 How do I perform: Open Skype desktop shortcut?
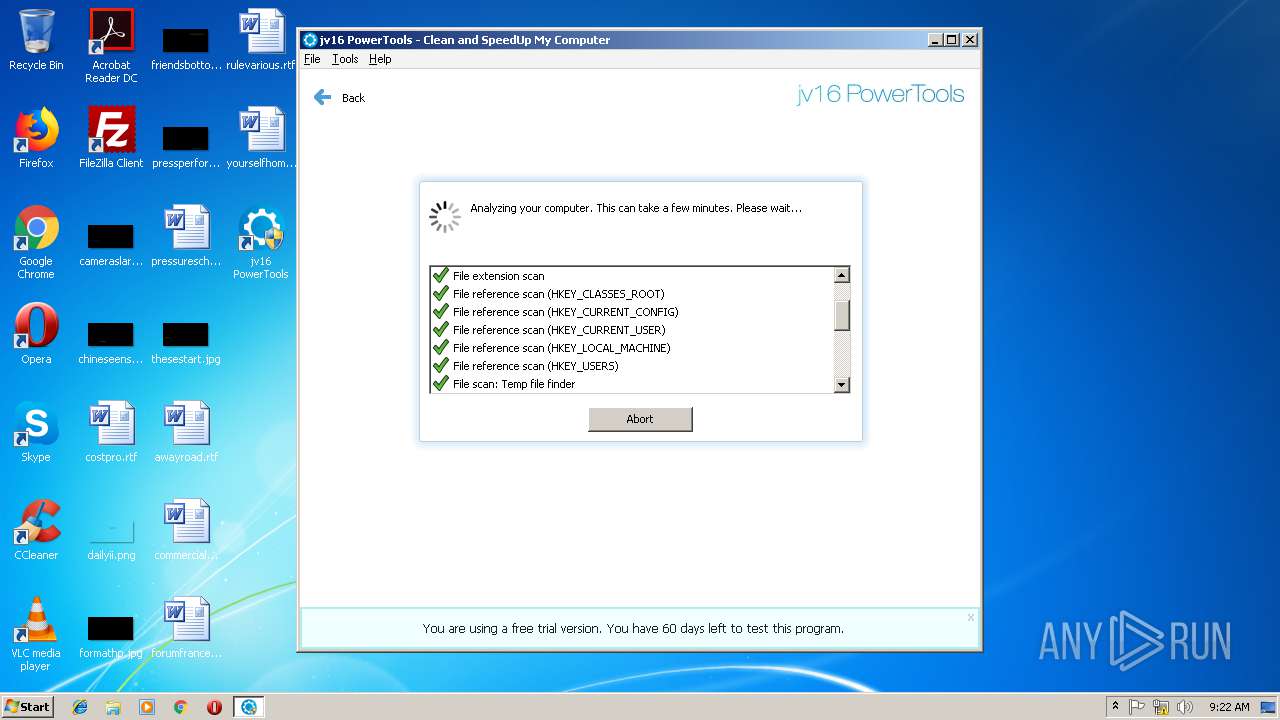tap(36, 432)
